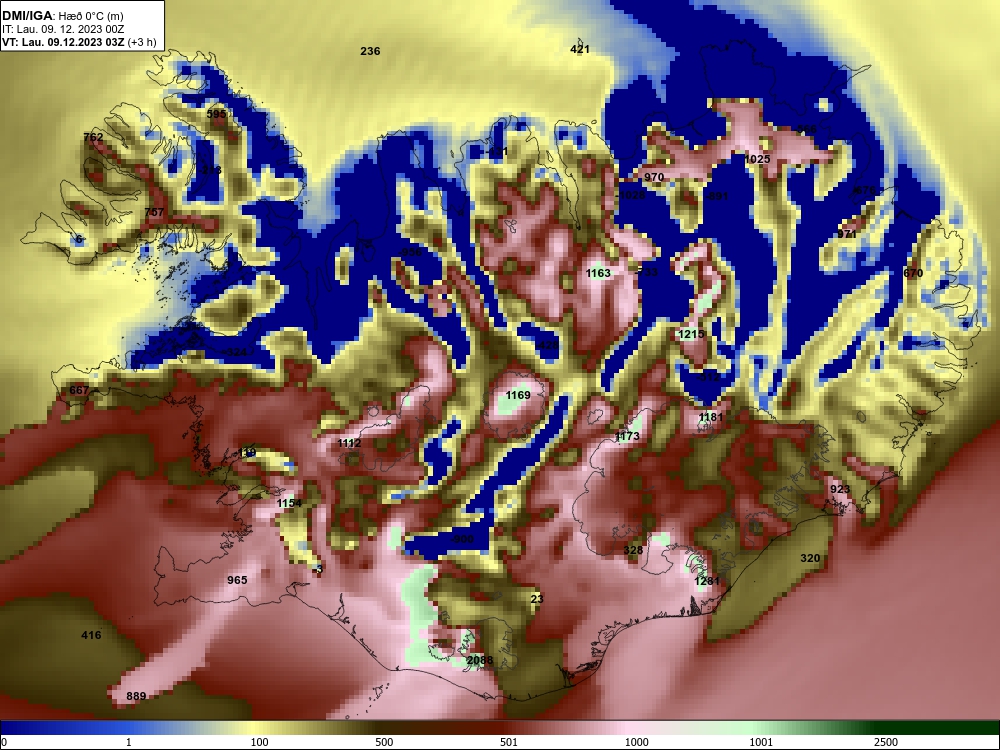Click the 'VT: Lau. 09.12.2023 03Z (+3 h)' line
The image size is (1000, 750).
click(79, 42)
